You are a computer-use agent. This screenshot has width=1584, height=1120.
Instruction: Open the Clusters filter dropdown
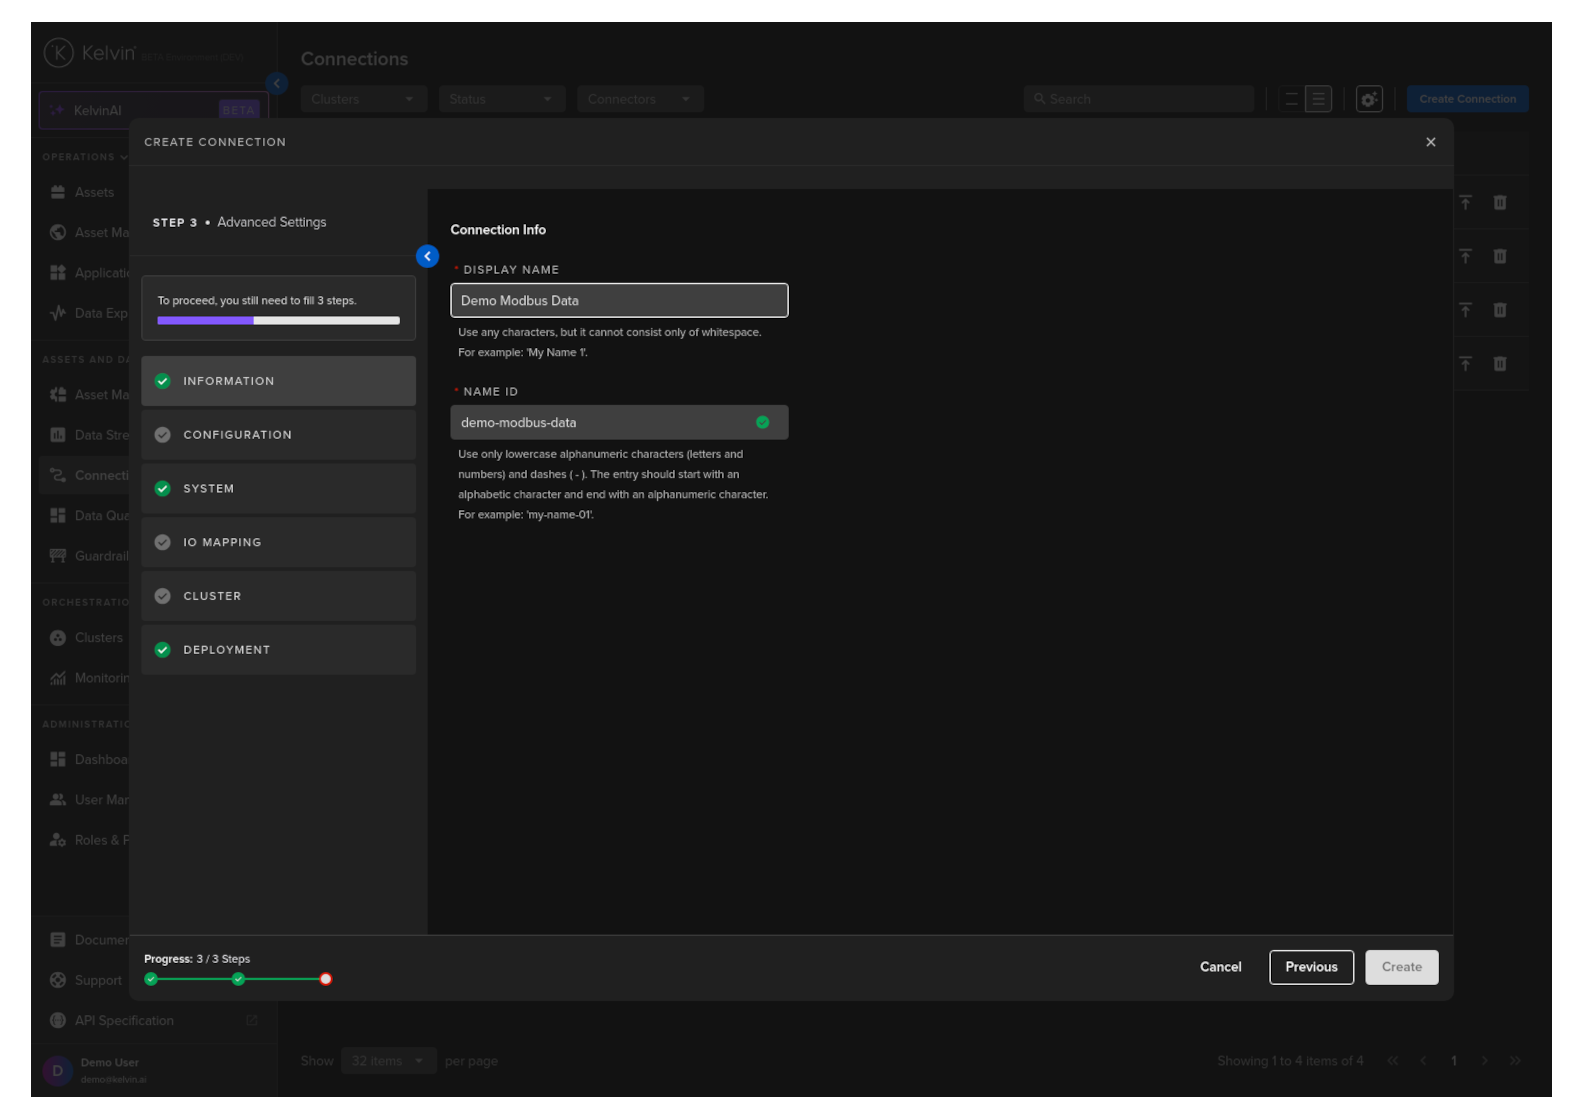tap(362, 99)
